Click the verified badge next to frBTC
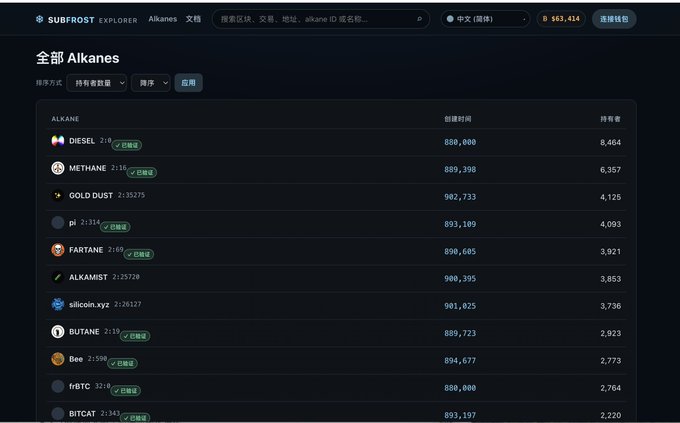680x423 pixels. 126,391
